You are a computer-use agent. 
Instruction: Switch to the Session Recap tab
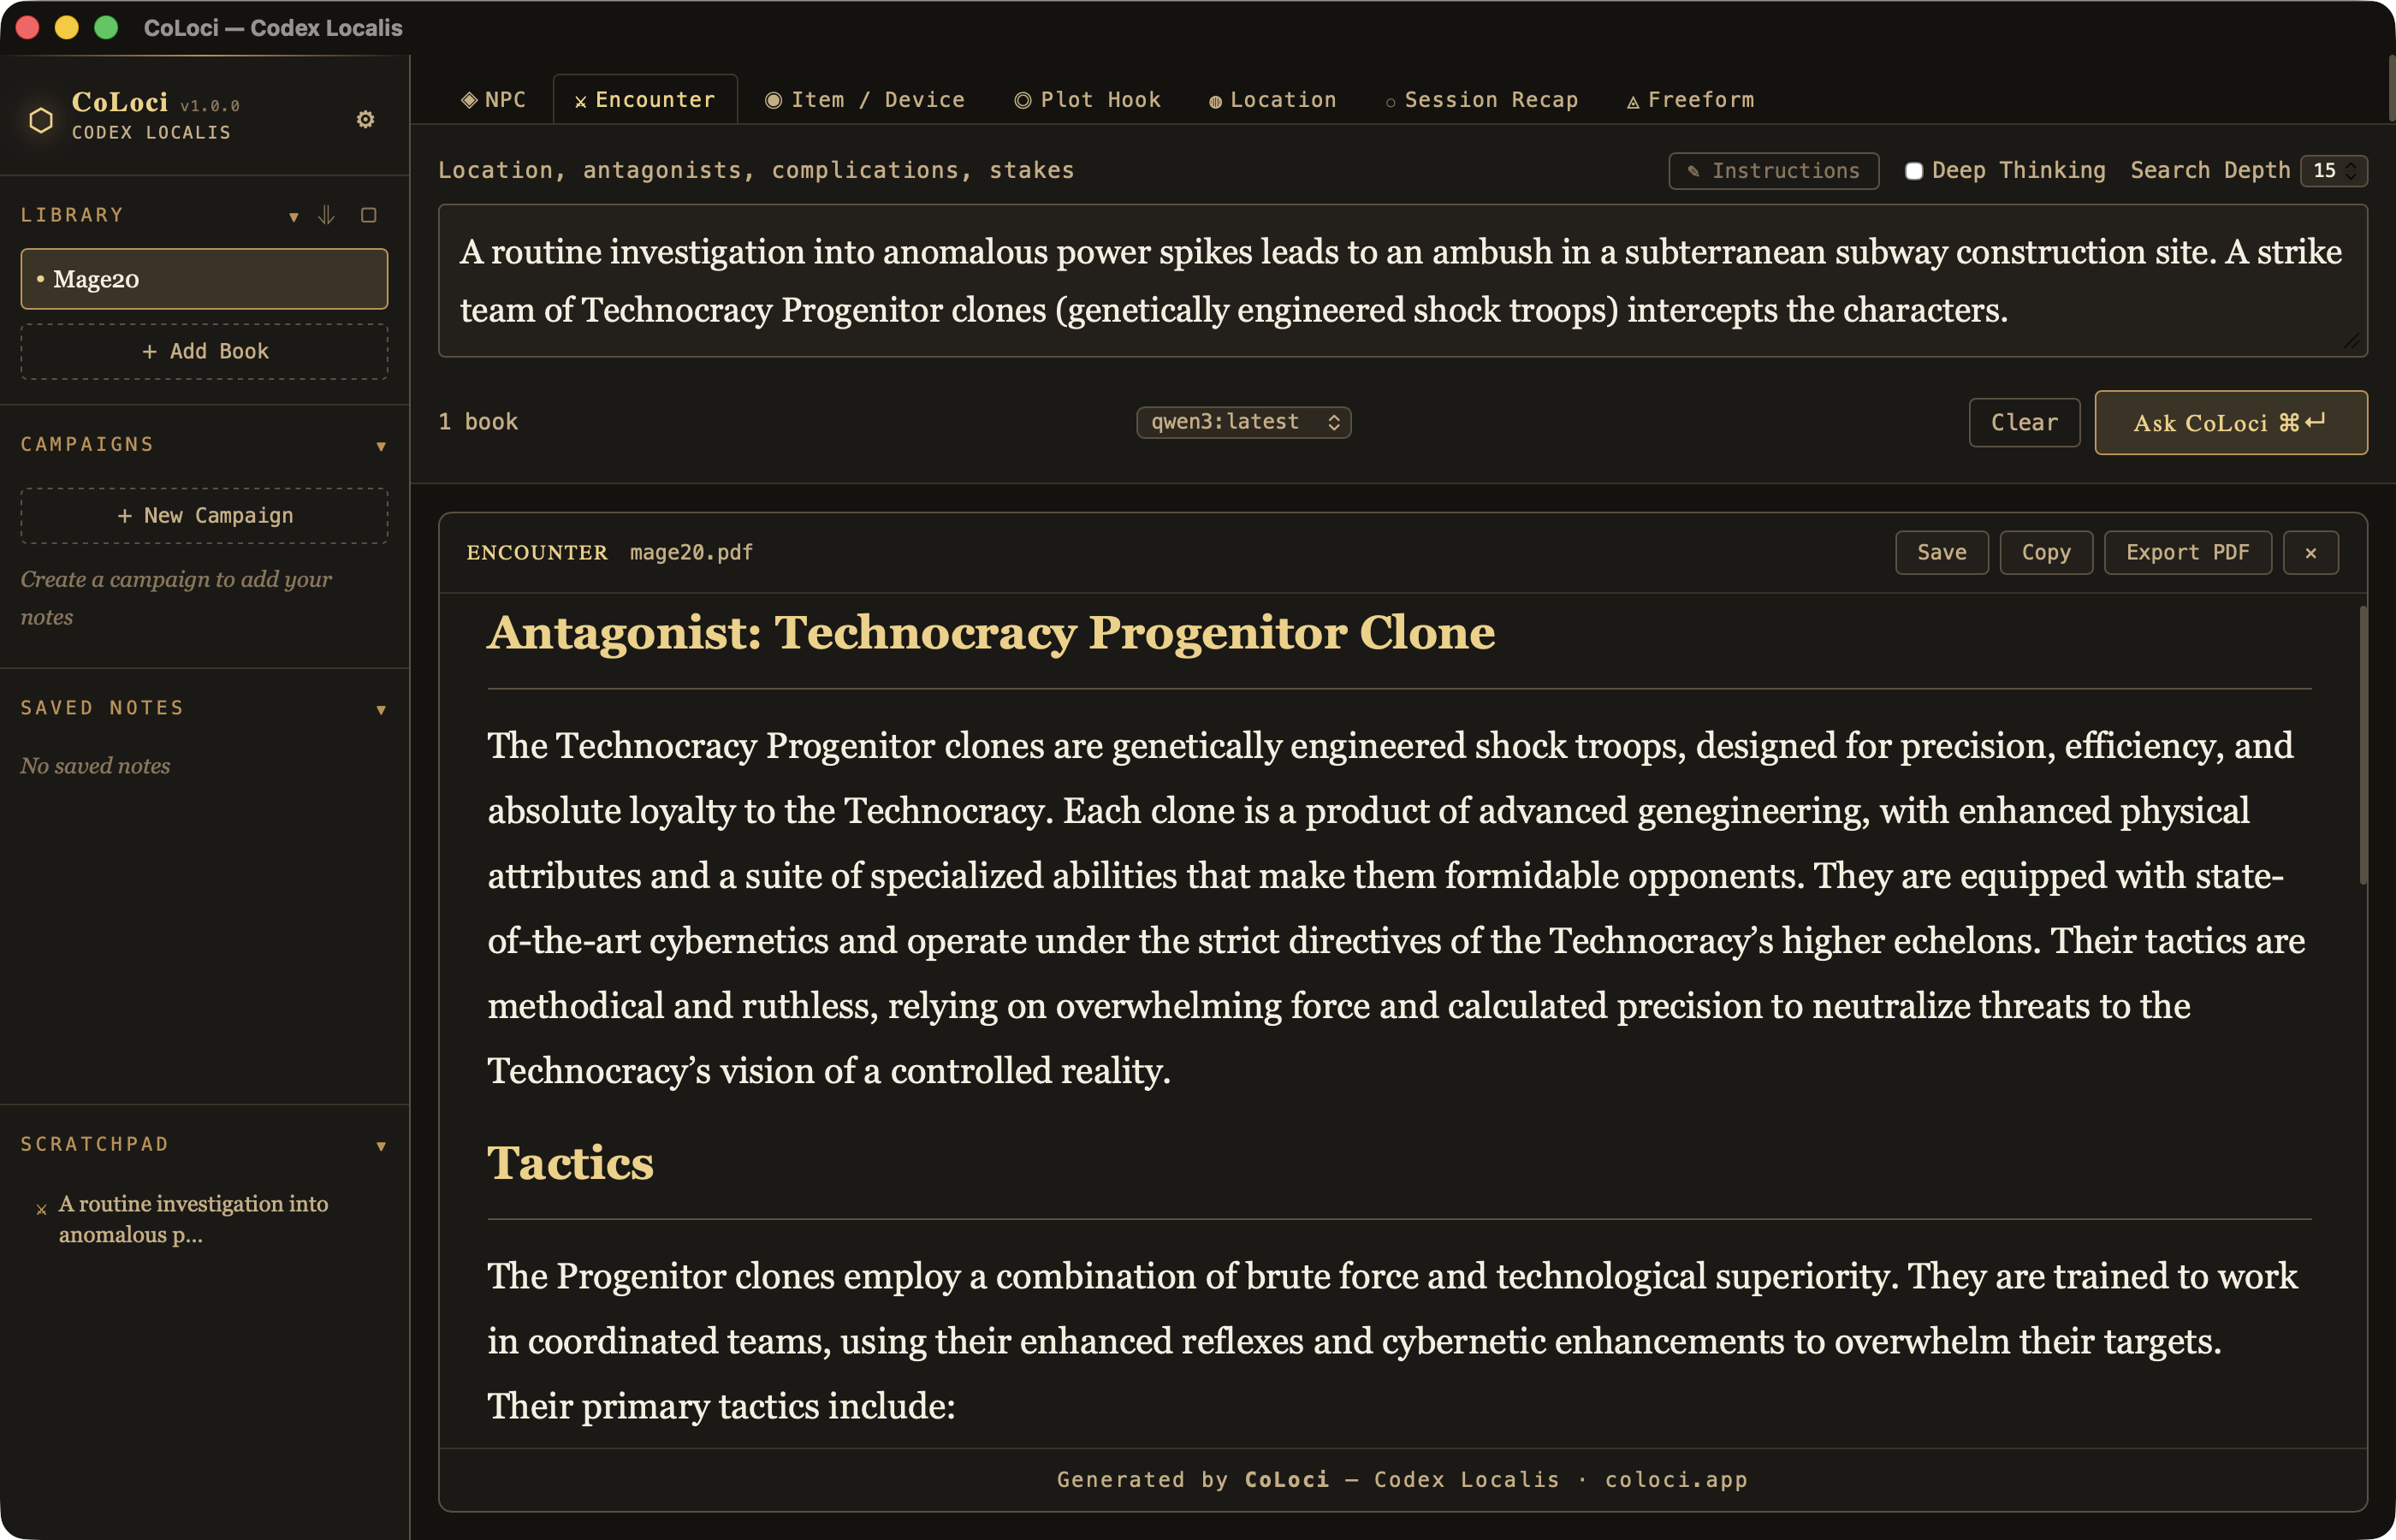(1480, 100)
